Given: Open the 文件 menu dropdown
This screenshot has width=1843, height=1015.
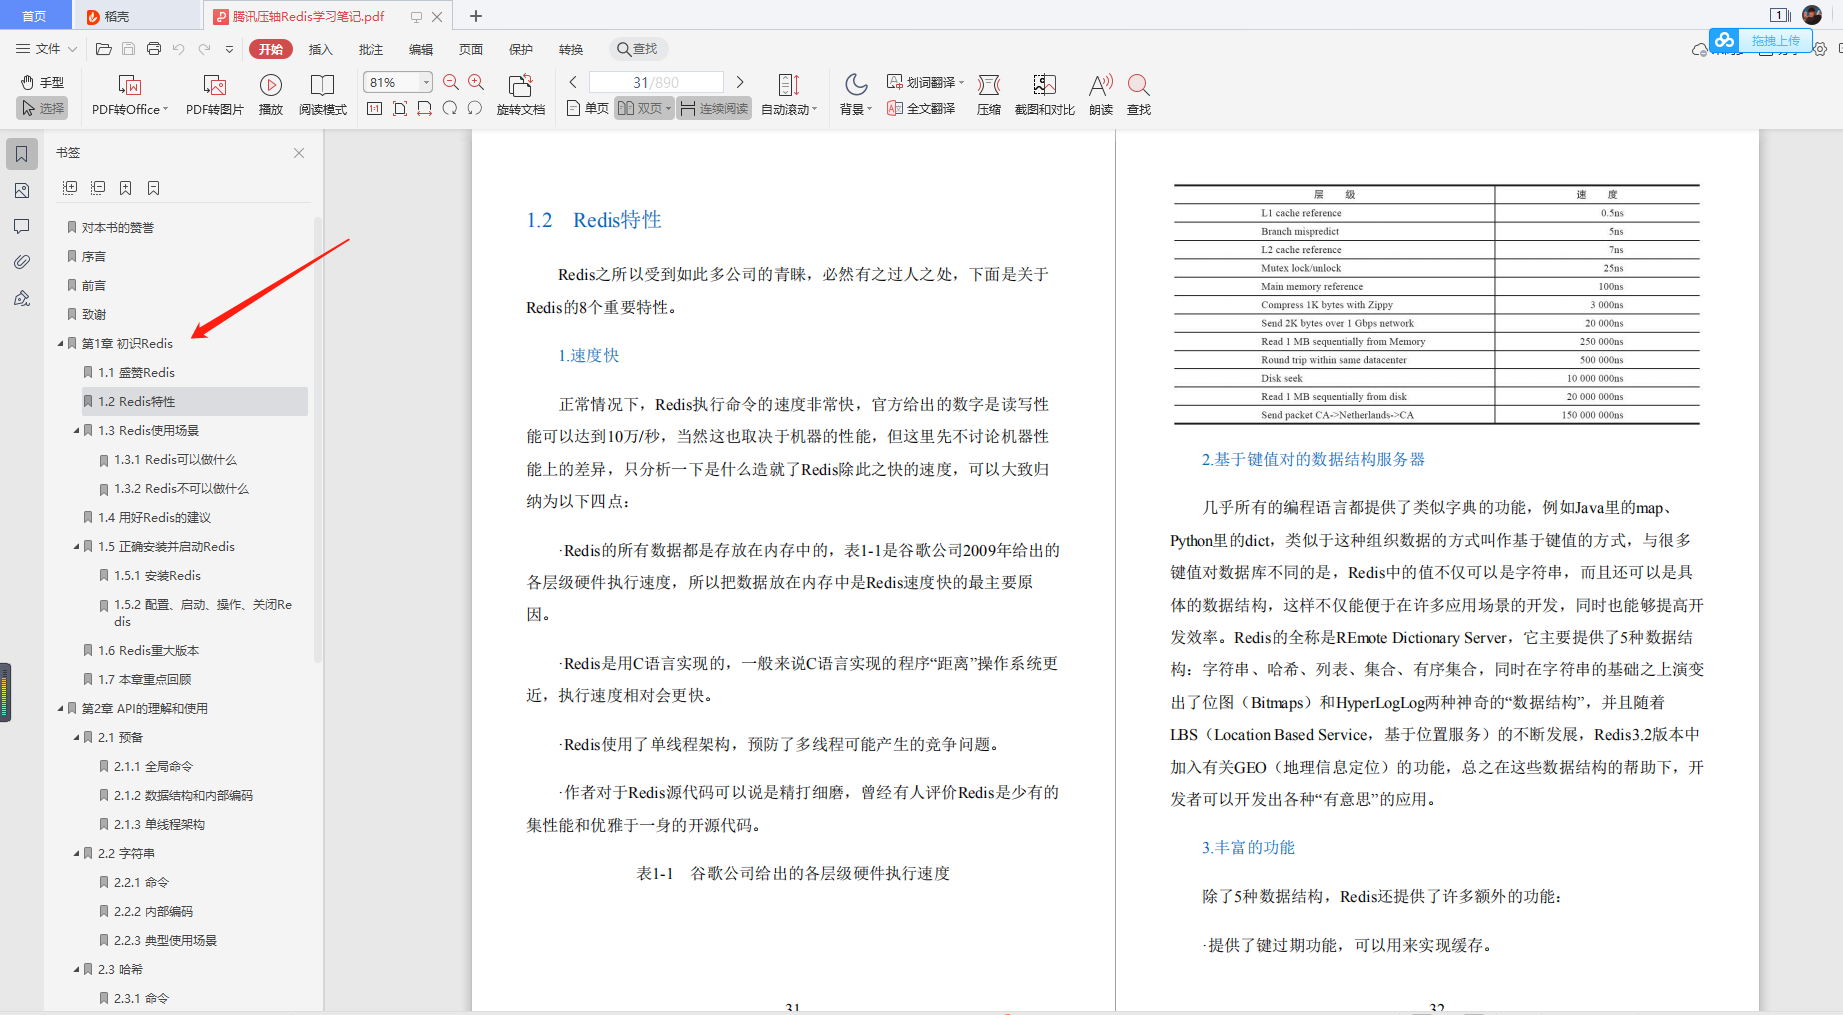Looking at the screenshot, I should [46, 49].
